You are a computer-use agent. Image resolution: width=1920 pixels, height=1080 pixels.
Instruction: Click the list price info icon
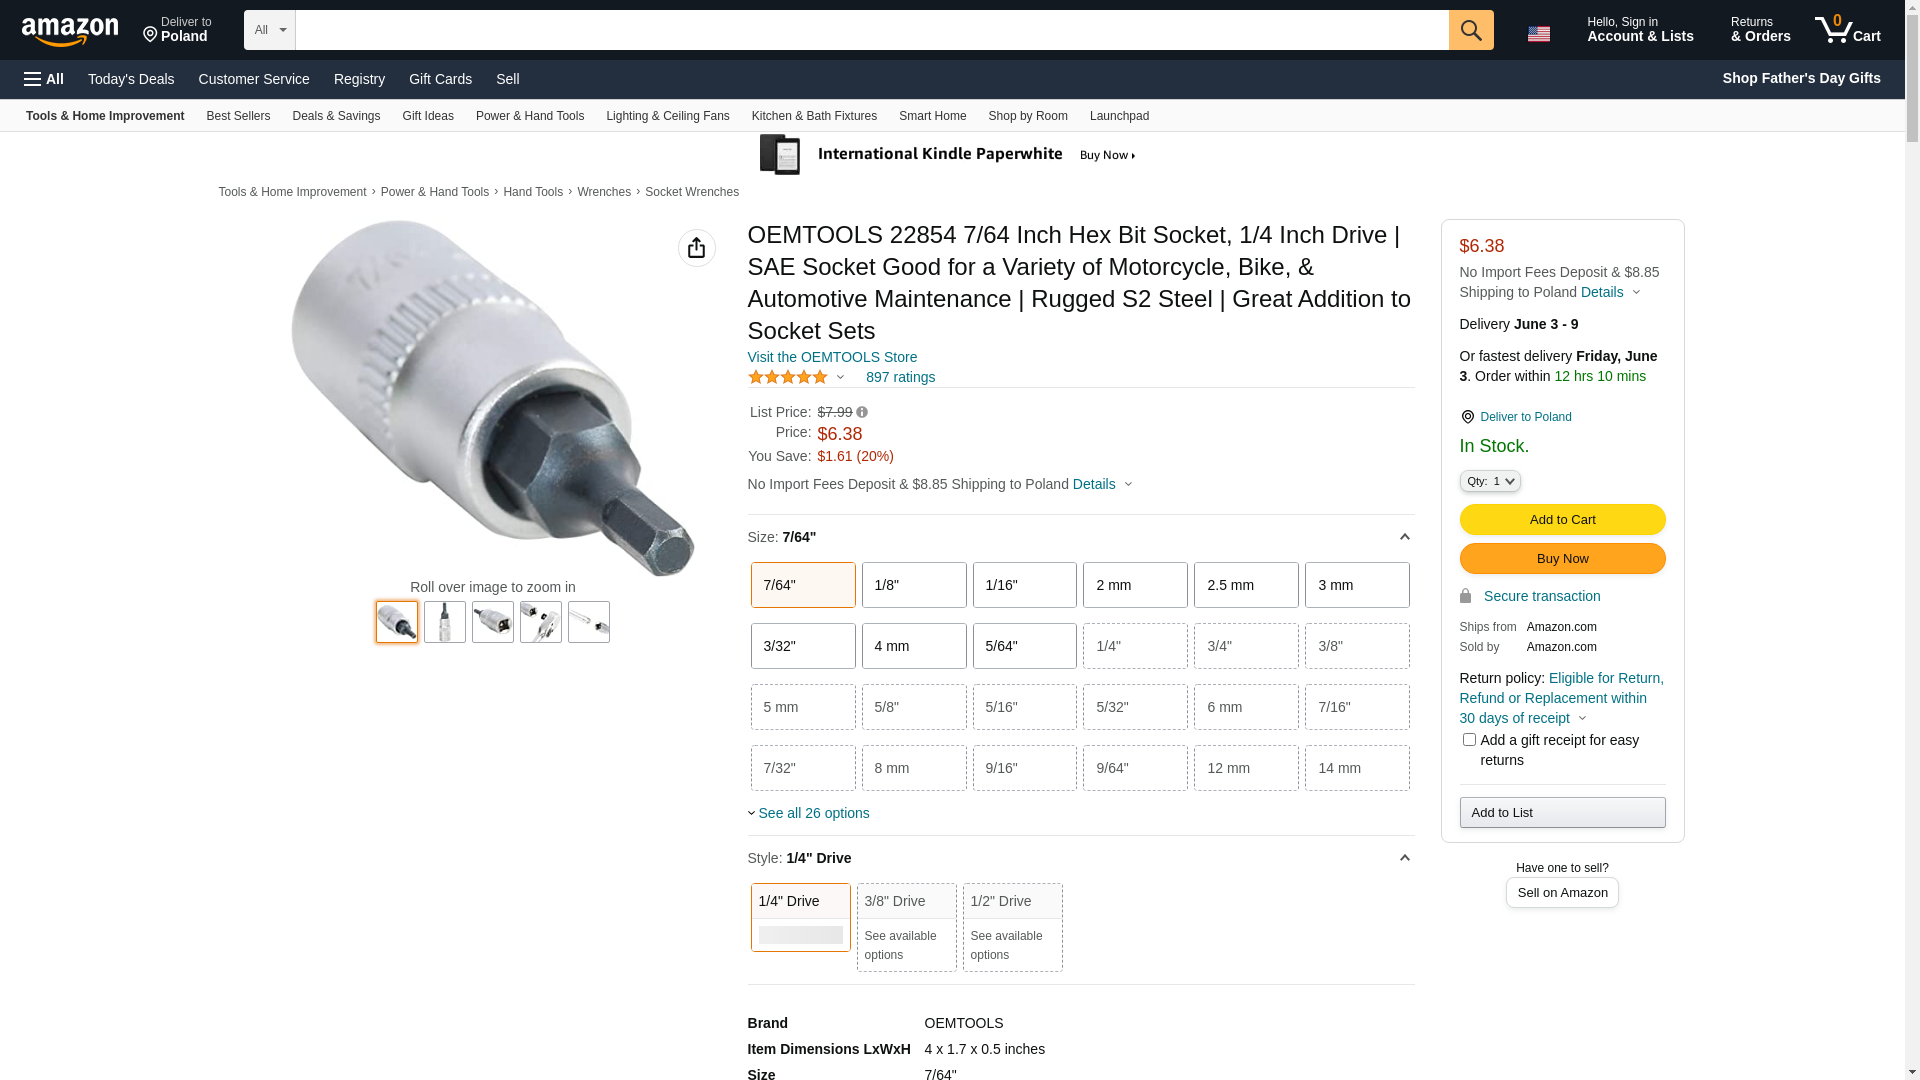(862, 412)
